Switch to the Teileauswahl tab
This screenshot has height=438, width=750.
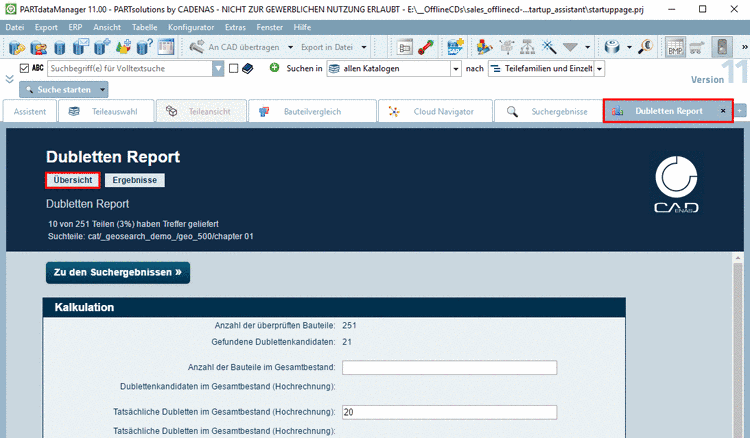click(x=106, y=111)
